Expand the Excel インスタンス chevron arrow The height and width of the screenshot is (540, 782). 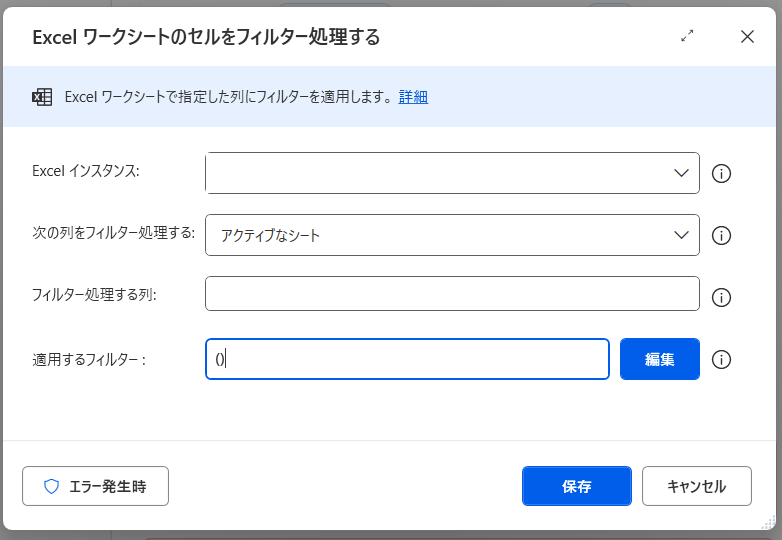pyautogui.click(x=682, y=173)
